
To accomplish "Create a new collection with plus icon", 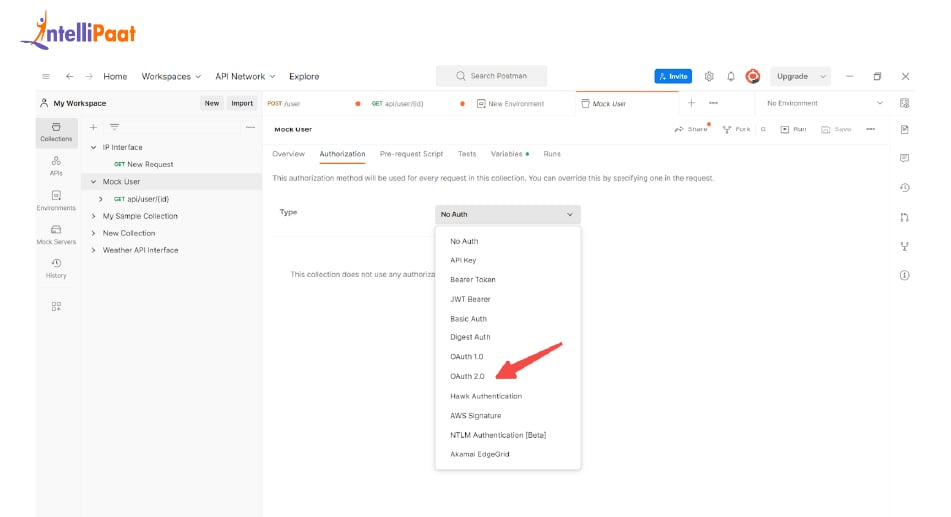I will 93,127.
